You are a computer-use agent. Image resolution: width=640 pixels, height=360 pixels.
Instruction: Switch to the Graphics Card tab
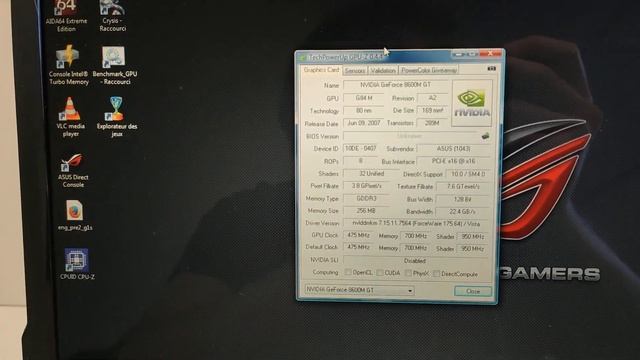pos(321,70)
